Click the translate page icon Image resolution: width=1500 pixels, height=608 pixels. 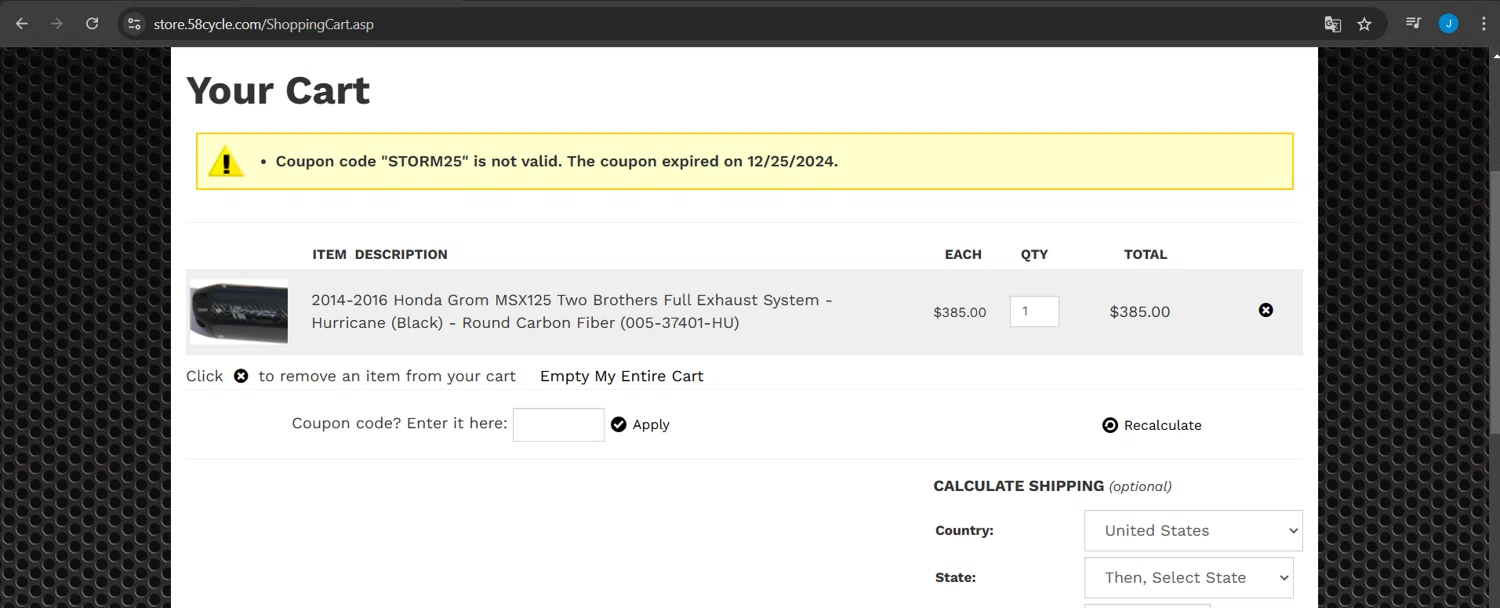(1332, 24)
